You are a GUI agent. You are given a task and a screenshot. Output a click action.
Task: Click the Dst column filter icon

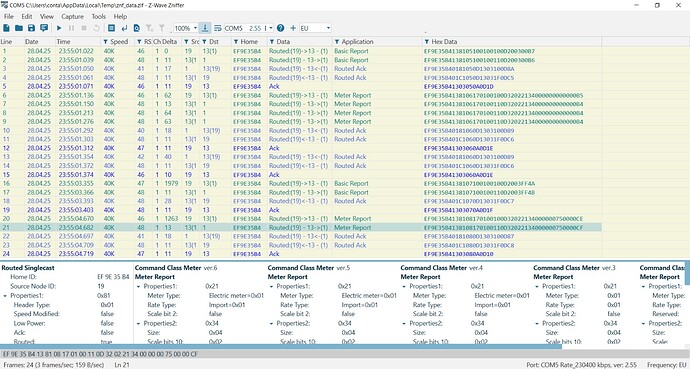204,42
